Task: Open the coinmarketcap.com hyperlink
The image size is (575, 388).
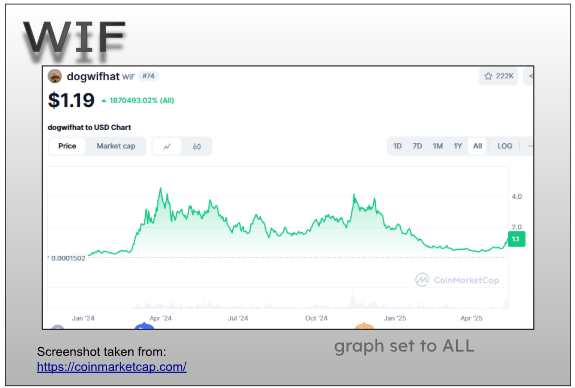Action: [111, 367]
